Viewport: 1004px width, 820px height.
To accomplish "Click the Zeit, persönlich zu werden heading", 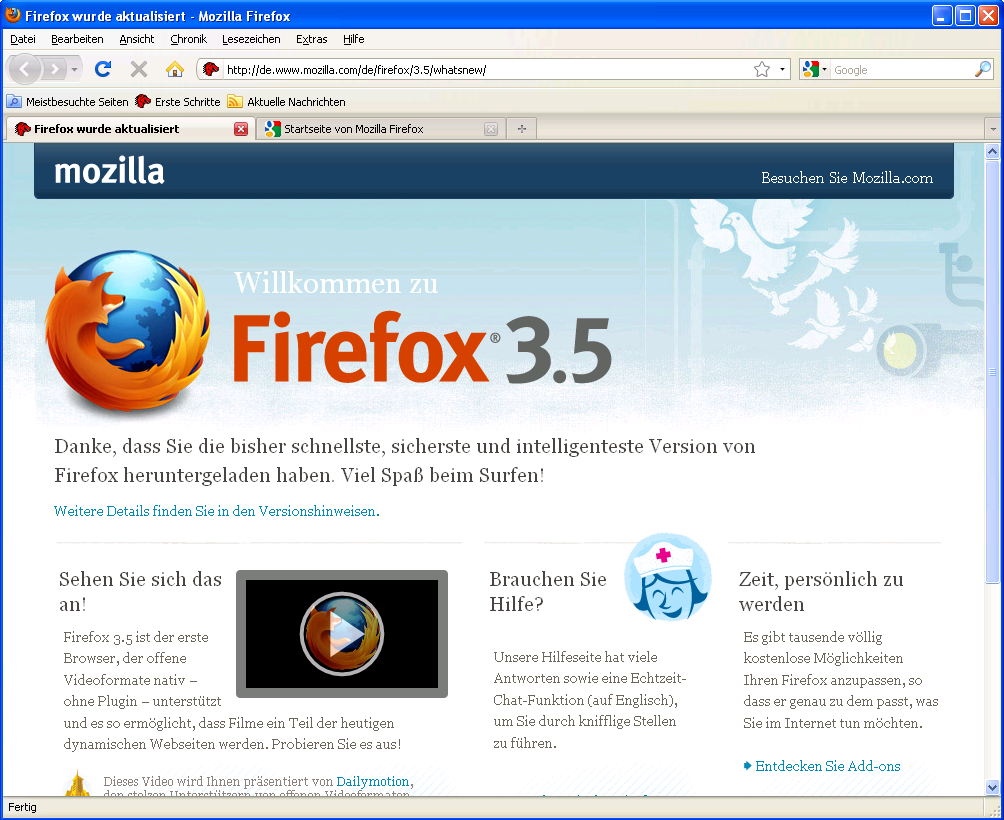I will [x=821, y=591].
